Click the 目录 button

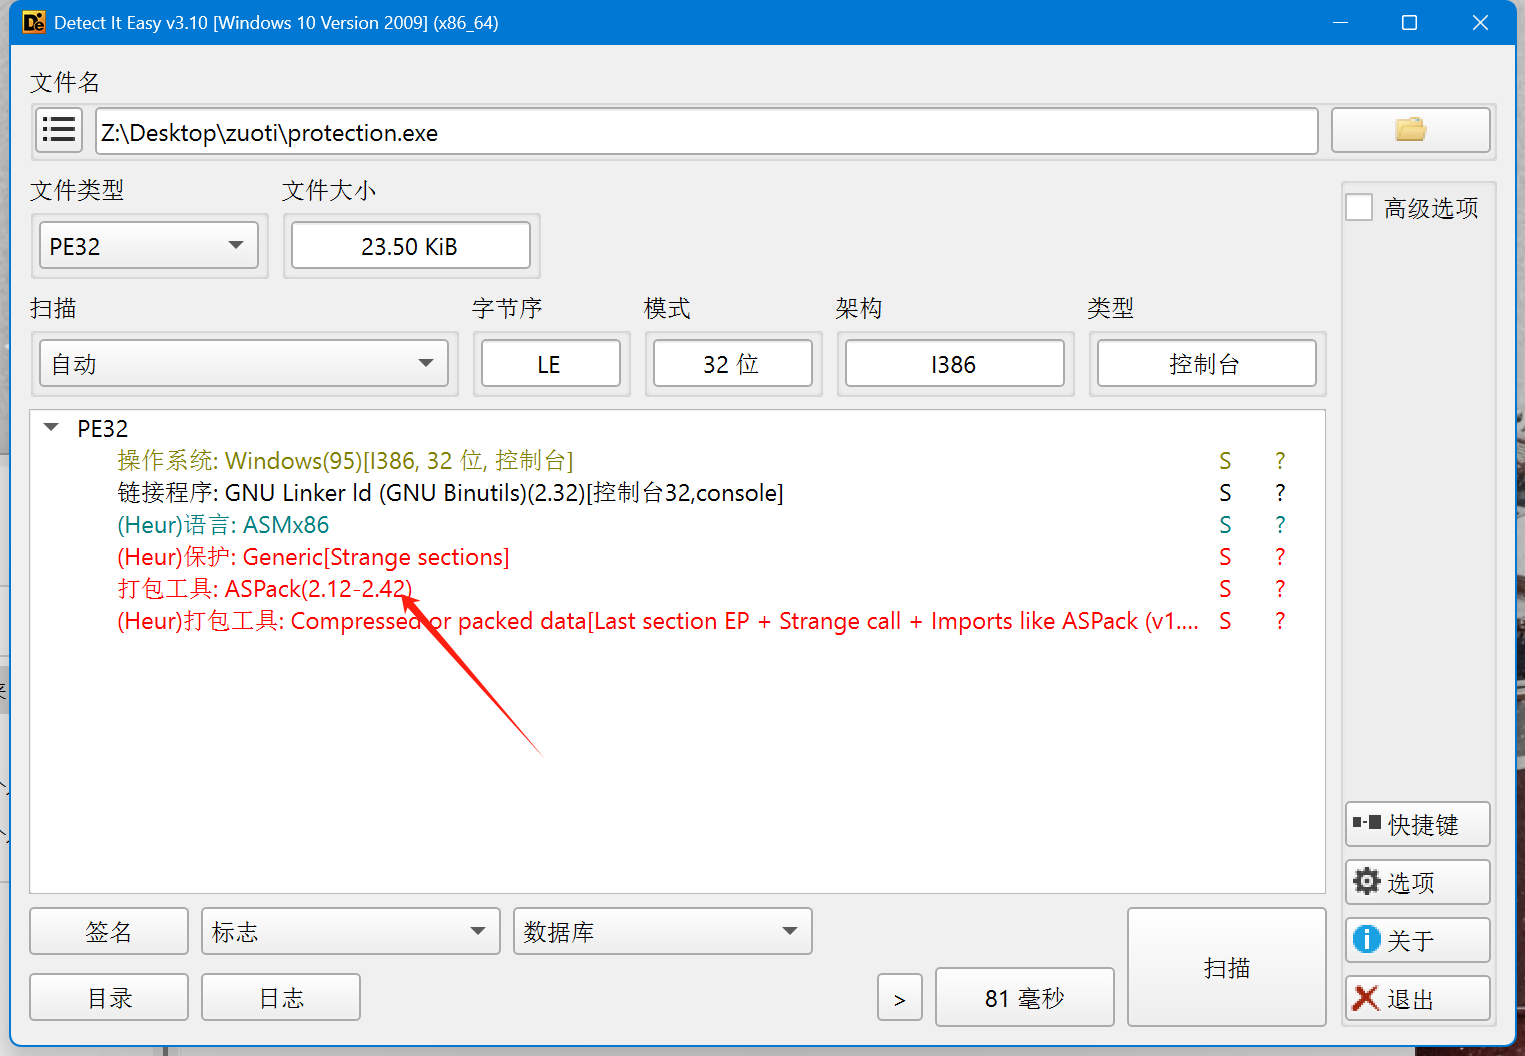[109, 997]
